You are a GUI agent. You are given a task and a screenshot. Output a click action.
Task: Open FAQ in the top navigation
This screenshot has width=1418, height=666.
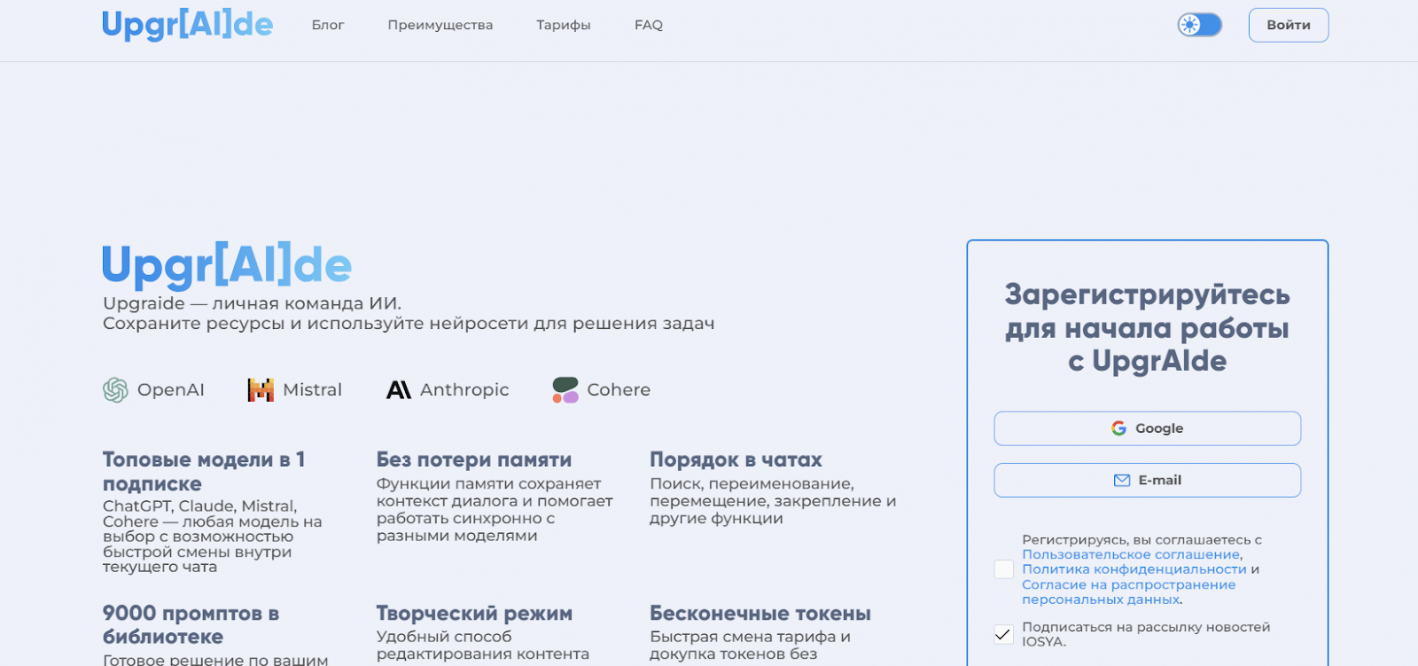(x=648, y=25)
